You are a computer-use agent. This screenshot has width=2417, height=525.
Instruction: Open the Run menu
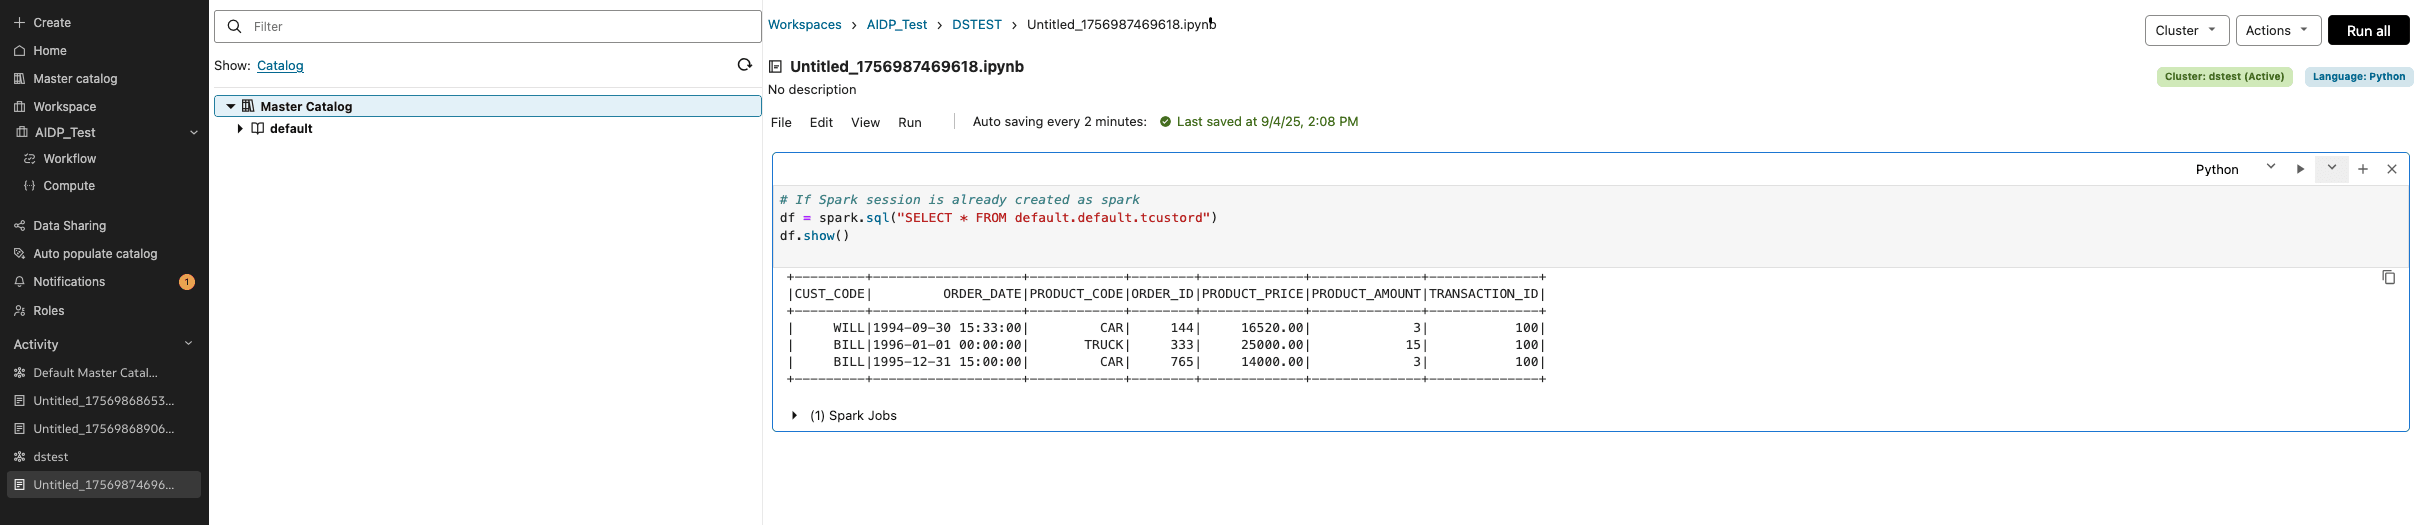(x=910, y=122)
